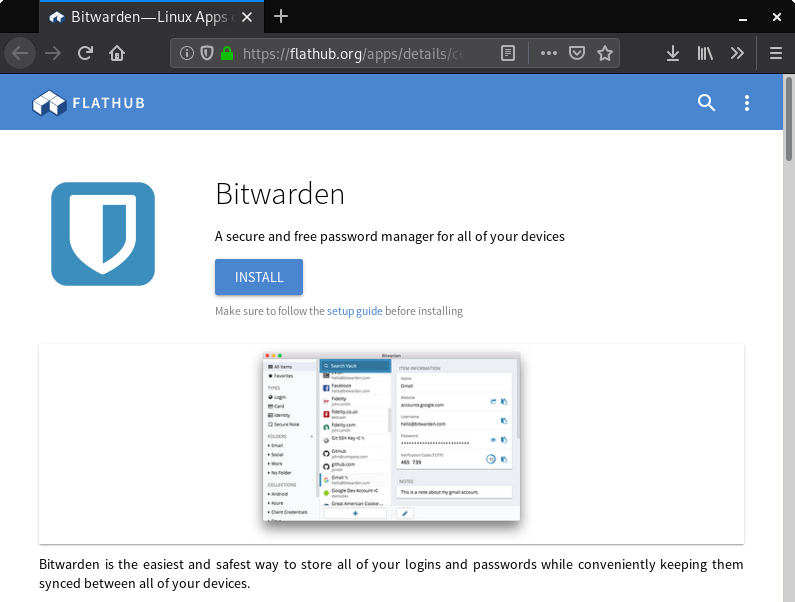This screenshot has height=602, width=795.
Task: Click the flathub.org URL address field
Action: pyautogui.click(x=360, y=53)
